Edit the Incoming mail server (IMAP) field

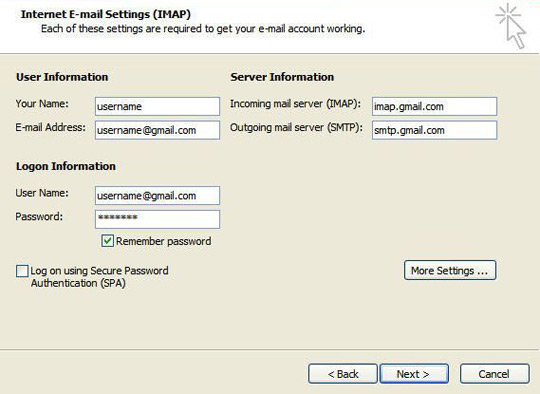[434, 106]
